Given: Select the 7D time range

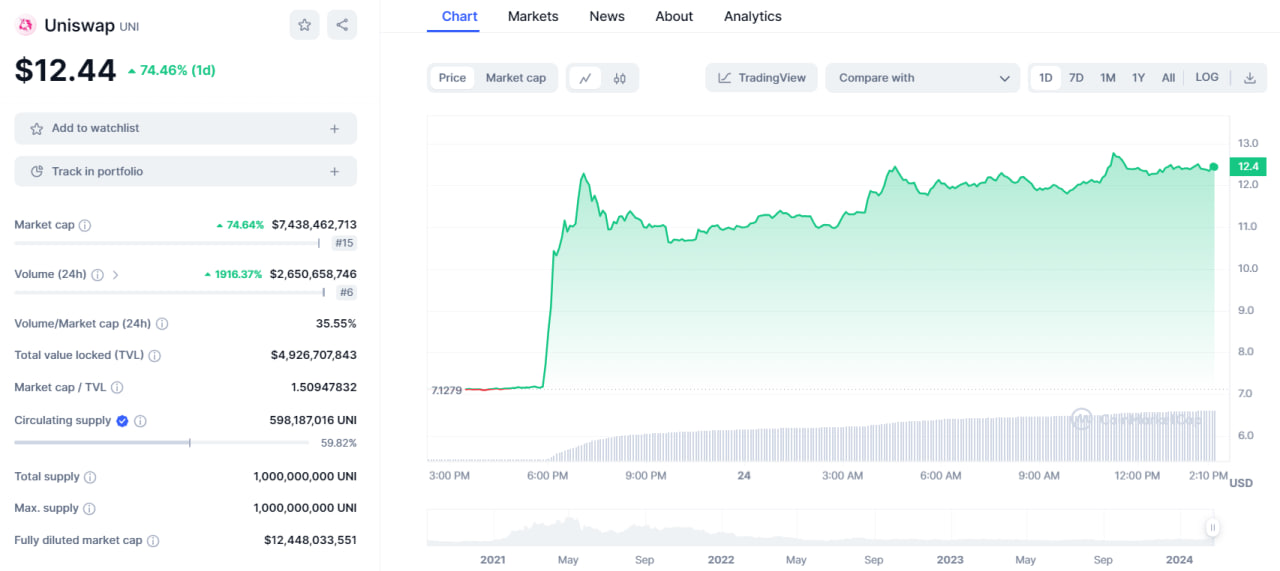Looking at the screenshot, I should pyautogui.click(x=1076, y=78).
